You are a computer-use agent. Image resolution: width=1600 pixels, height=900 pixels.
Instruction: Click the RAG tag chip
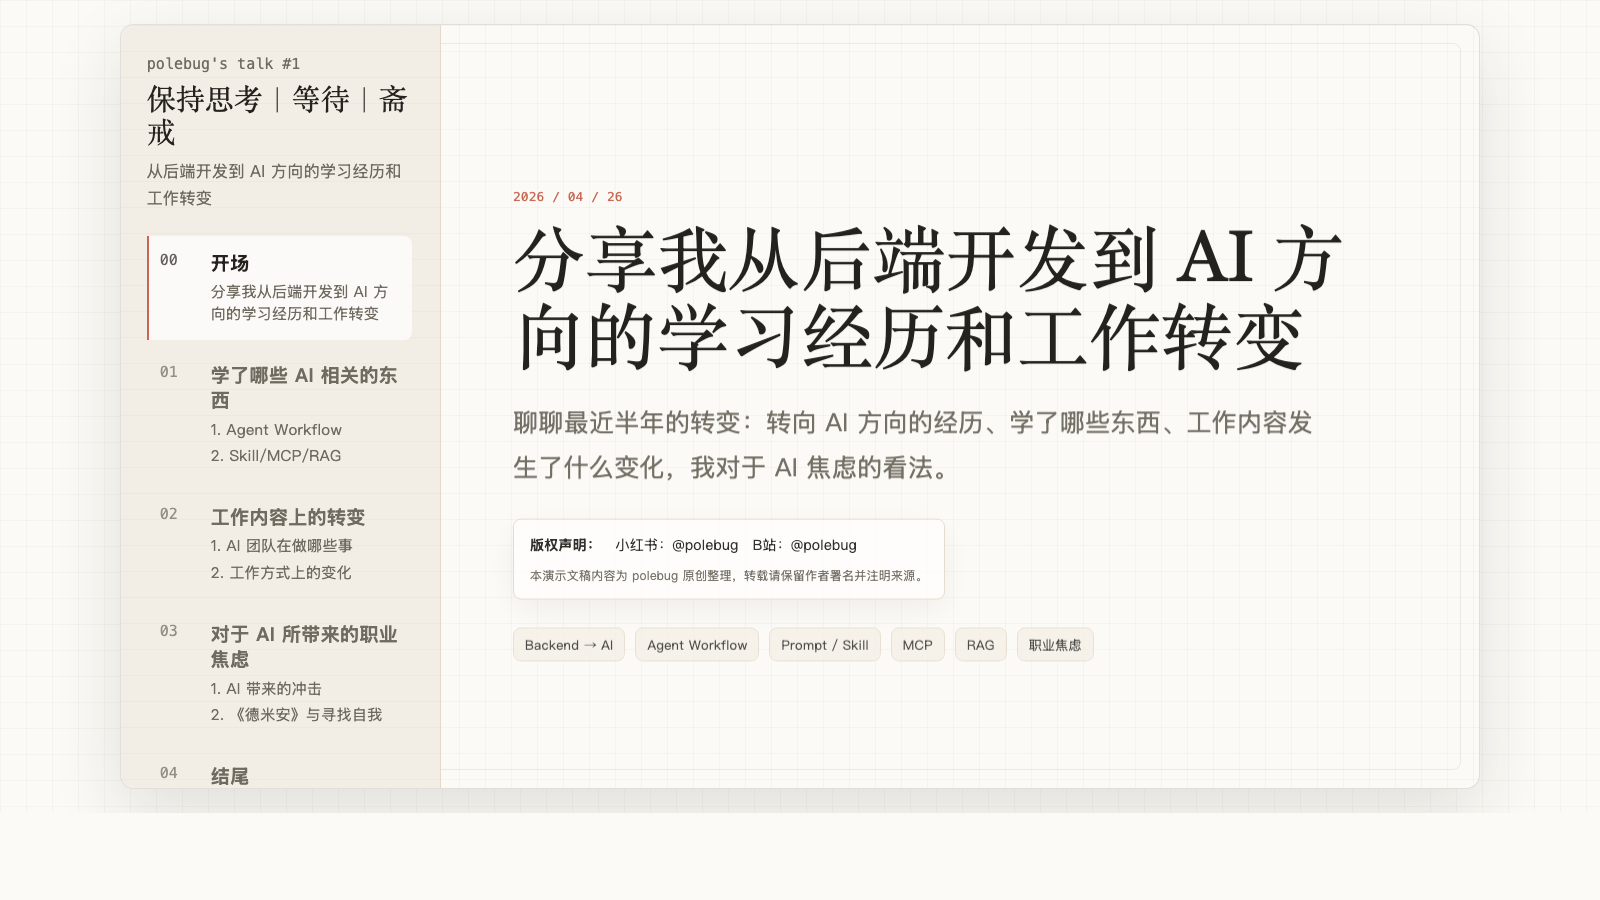[980, 644]
